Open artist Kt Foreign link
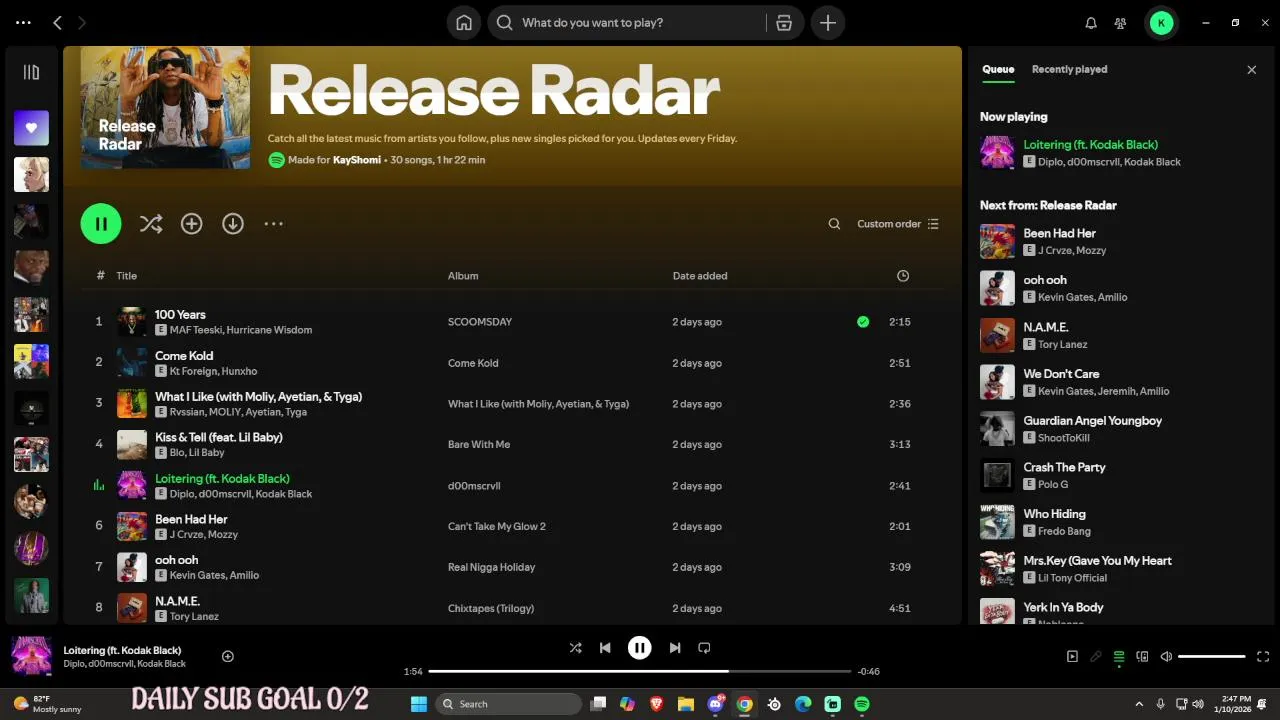 pyautogui.click(x=193, y=371)
